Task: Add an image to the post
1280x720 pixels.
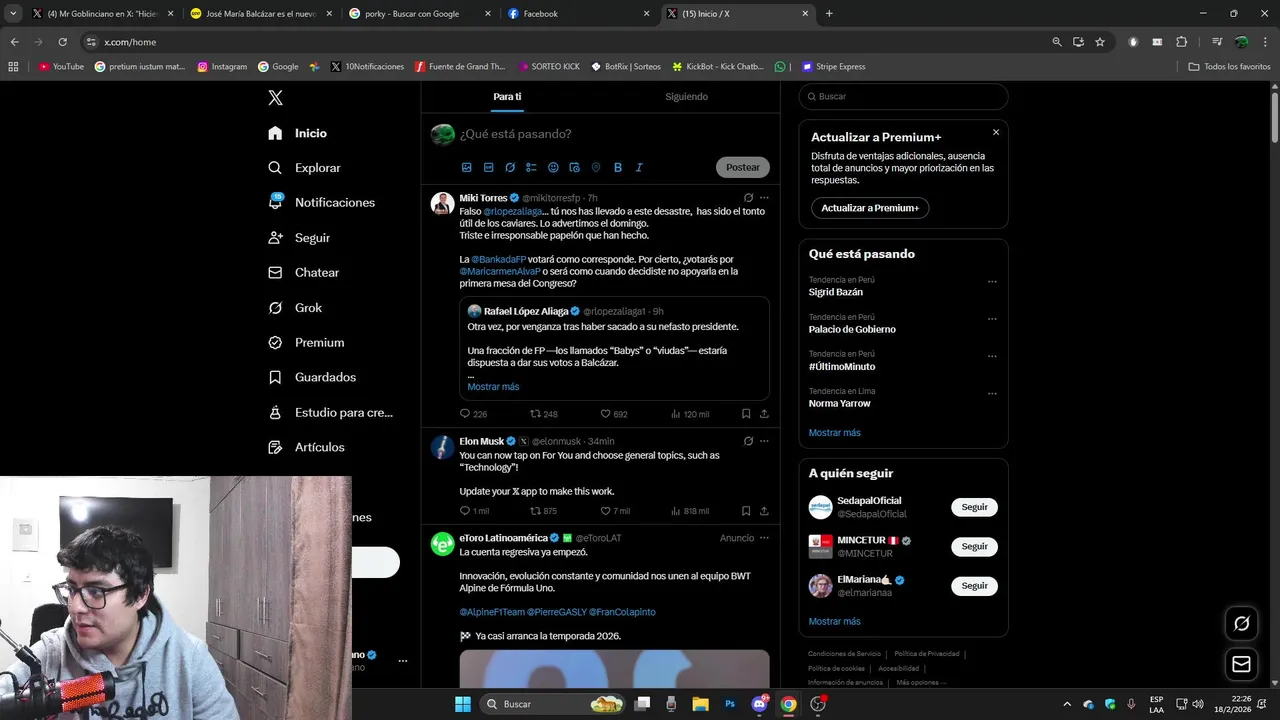Action: (x=466, y=167)
